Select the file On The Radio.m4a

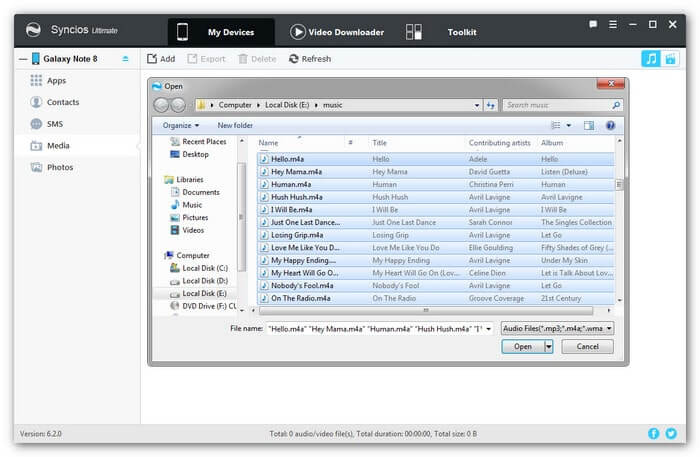(x=436, y=298)
